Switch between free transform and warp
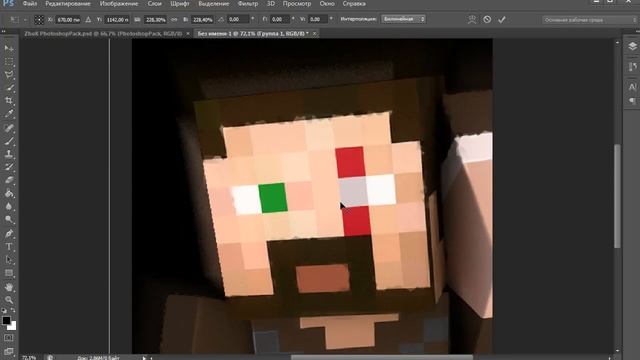The image size is (640, 360). 472,19
